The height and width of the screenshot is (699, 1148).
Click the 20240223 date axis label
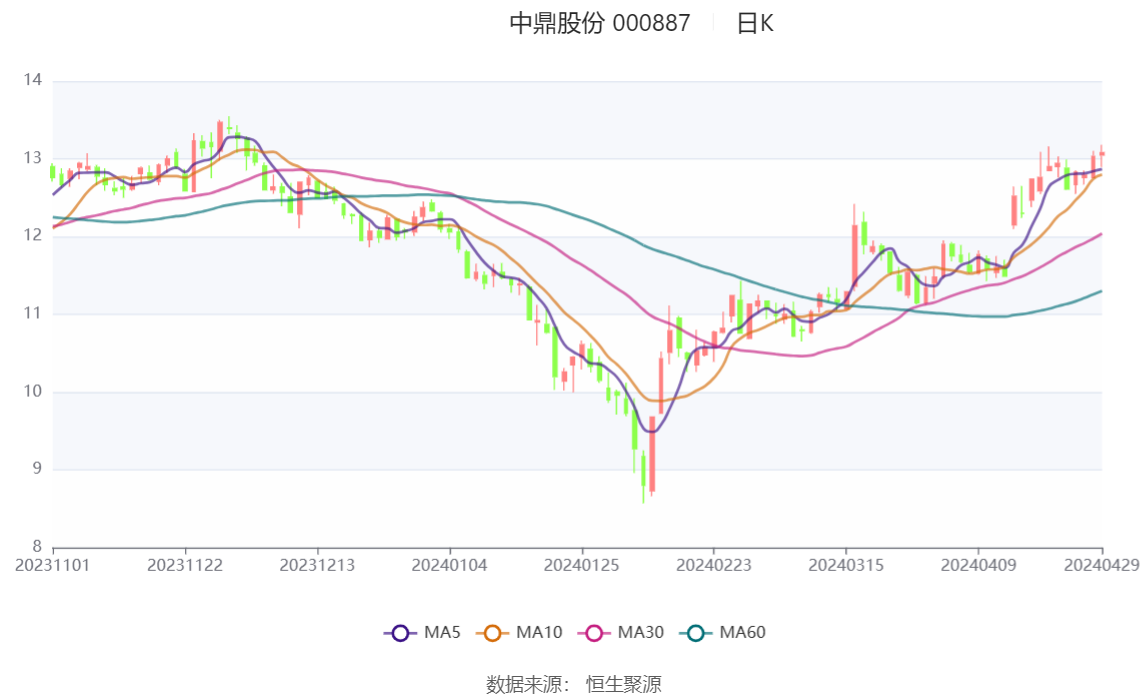714,566
